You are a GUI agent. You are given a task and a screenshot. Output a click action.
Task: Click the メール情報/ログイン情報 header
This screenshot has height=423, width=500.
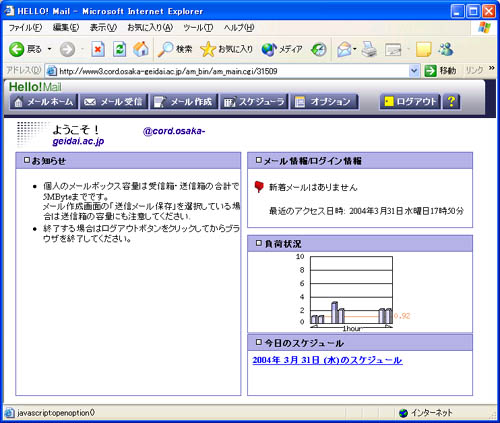click(360, 161)
